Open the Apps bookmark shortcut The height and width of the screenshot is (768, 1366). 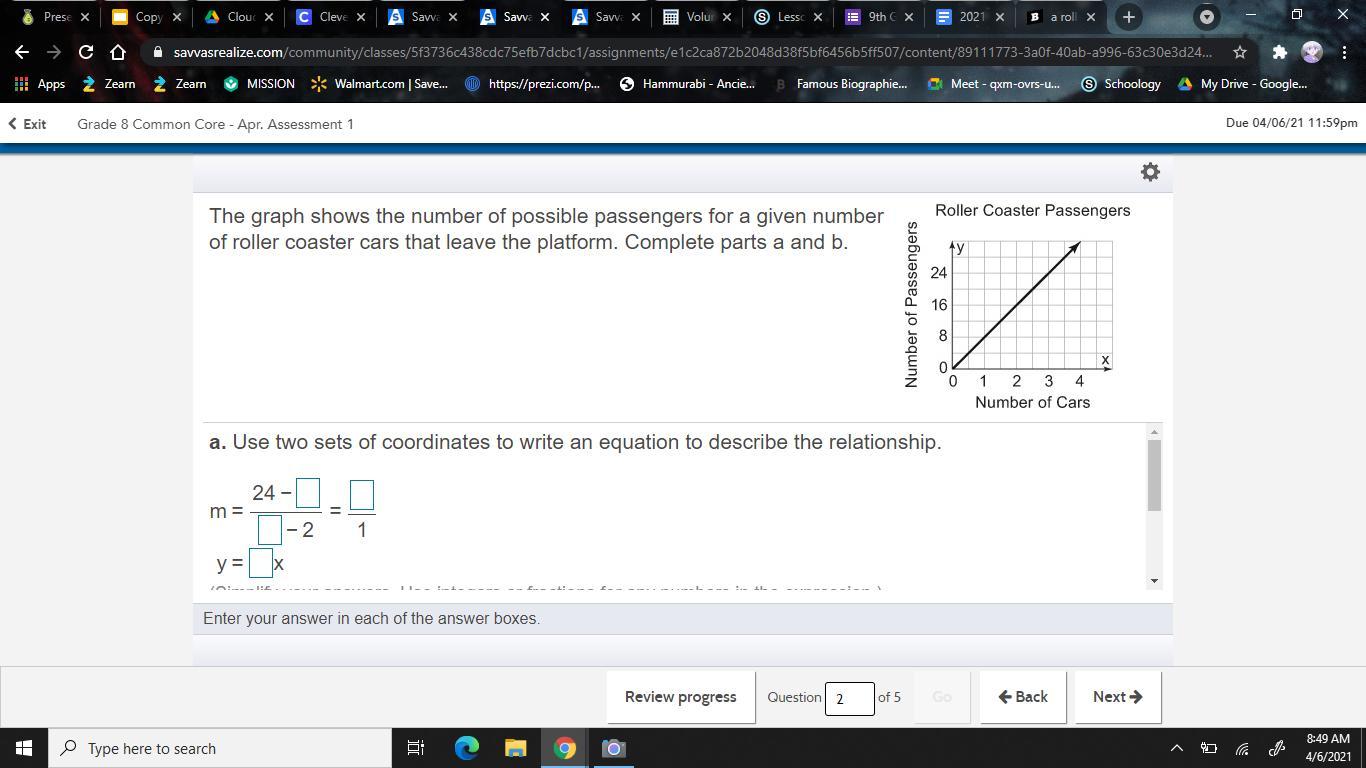(x=40, y=84)
